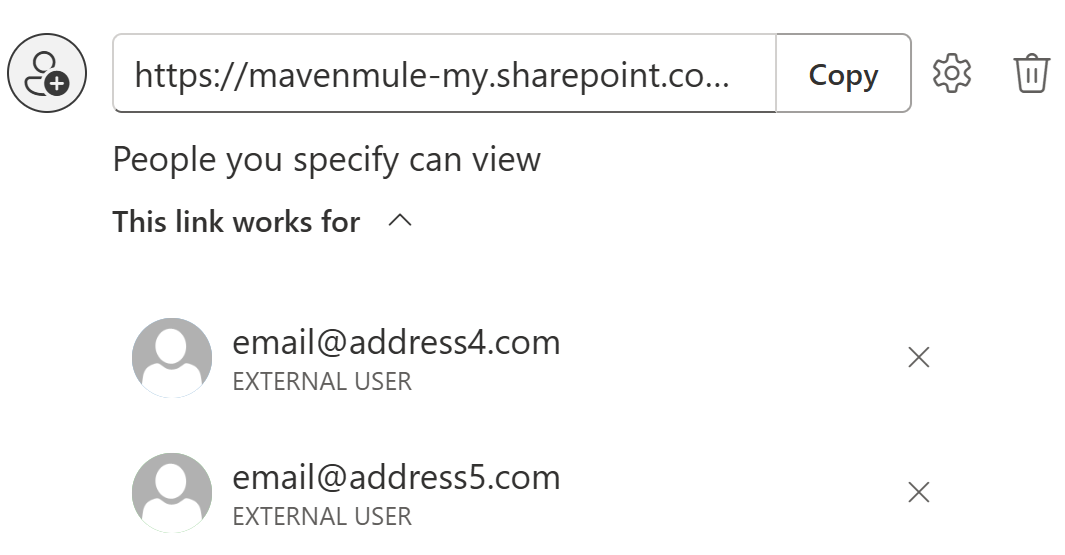Remove email@address5.com from the link
Image resolution: width=1065 pixels, height=555 pixels.
(x=918, y=492)
